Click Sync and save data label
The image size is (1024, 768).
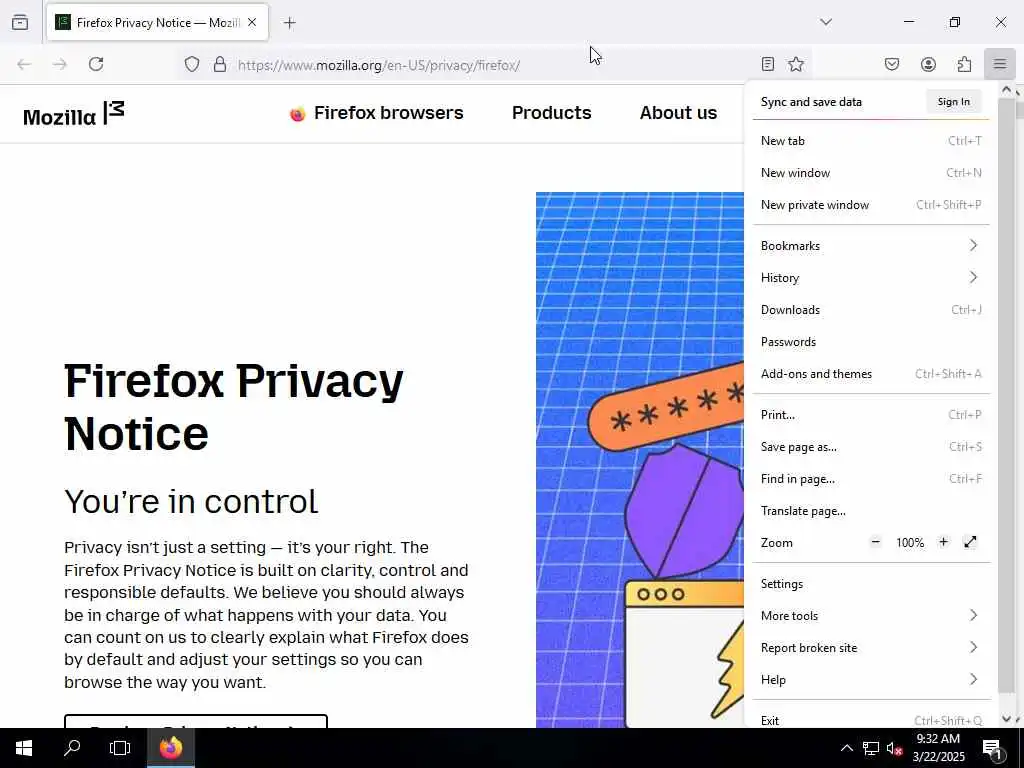pyautogui.click(x=811, y=102)
